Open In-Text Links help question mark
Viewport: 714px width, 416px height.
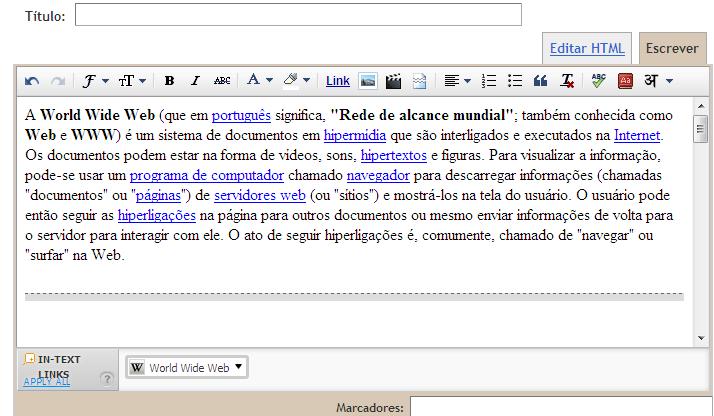pyautogui.click(x=107, y=378)
